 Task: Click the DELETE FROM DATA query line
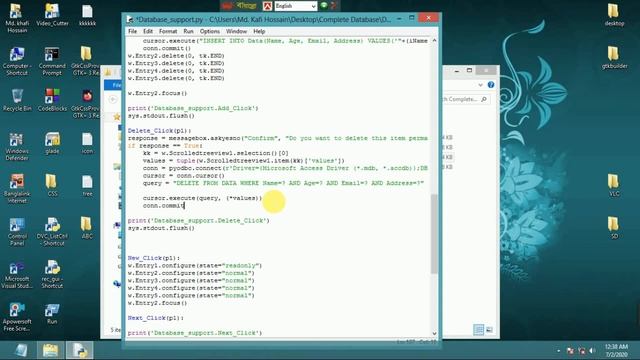(x=283, y=183)
